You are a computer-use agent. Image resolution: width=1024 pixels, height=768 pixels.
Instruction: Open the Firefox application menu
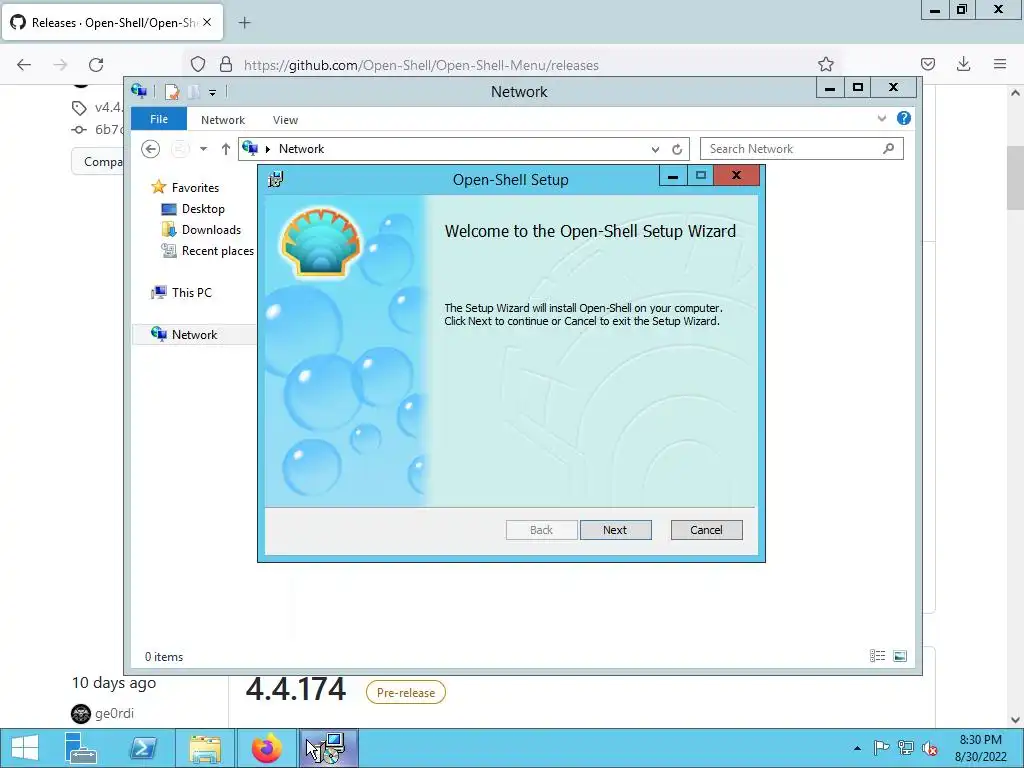coord(1000,64)
